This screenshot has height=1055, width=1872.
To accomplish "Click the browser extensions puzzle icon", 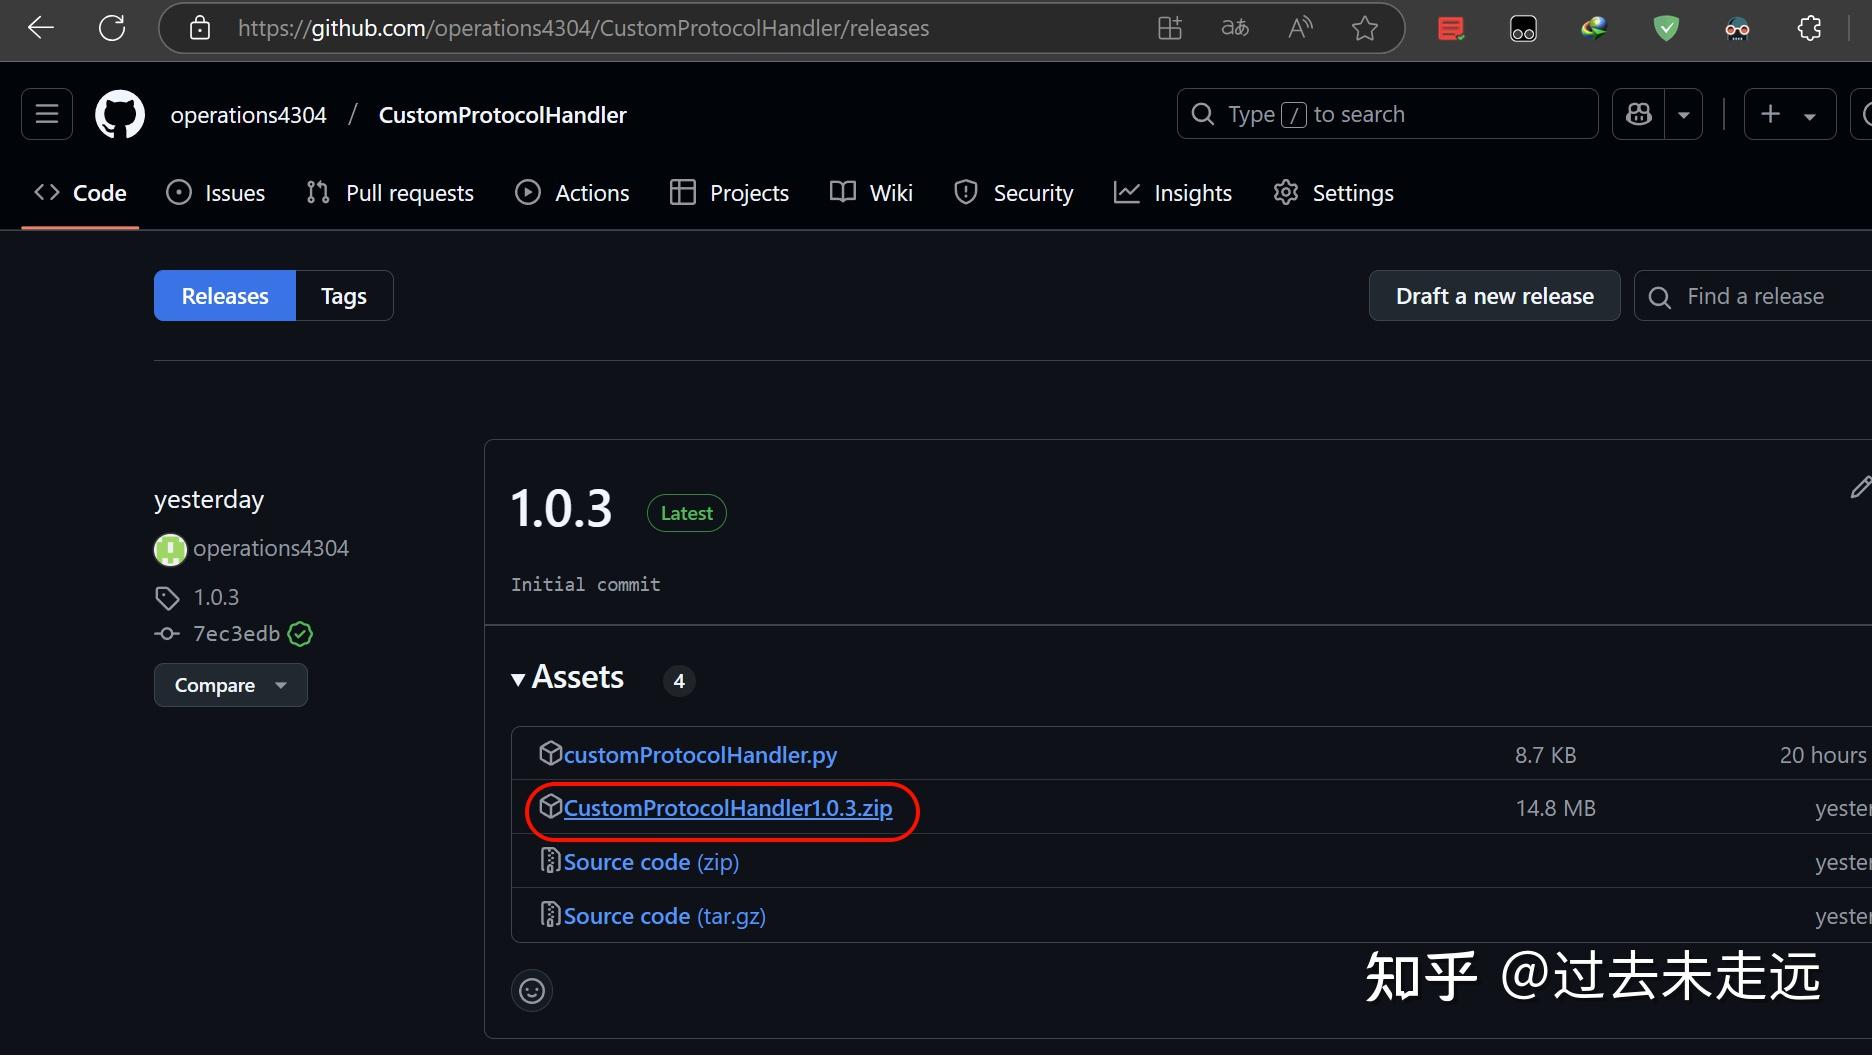I will [1809, 27].
